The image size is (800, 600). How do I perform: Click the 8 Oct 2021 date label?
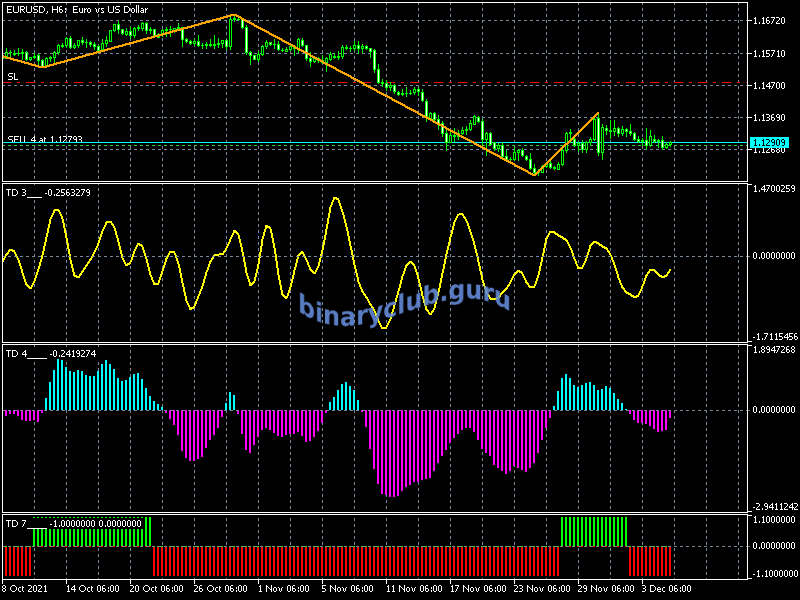[x=26, y=588]
